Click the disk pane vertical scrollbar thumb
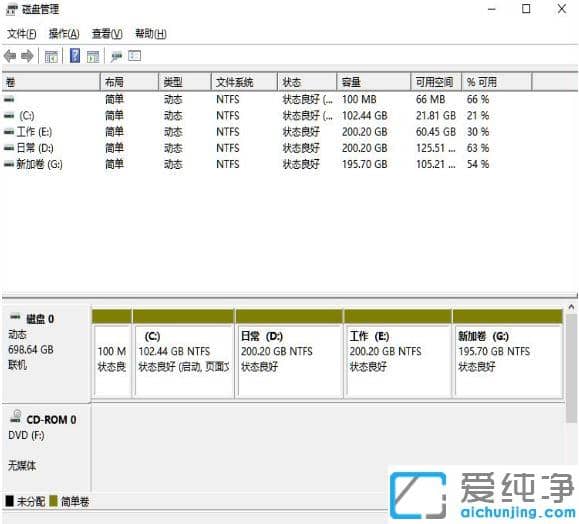Image resolution: width=579 pixels, height=524 pixels. (572, 368)
